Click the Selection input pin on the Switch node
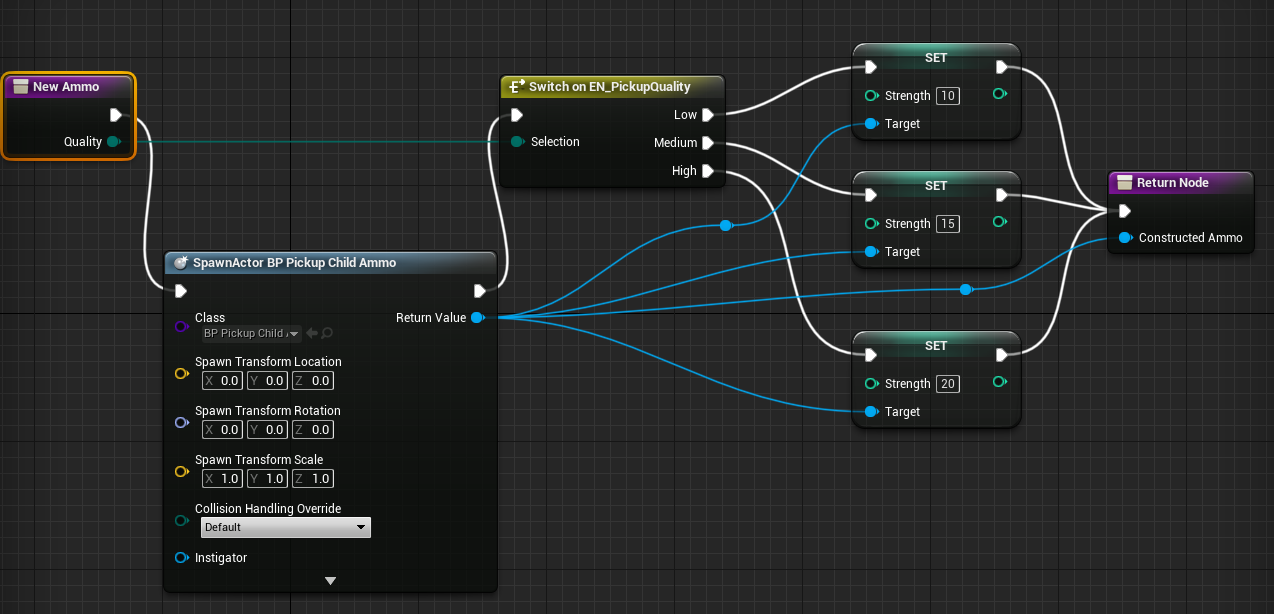 pos(516,142)
